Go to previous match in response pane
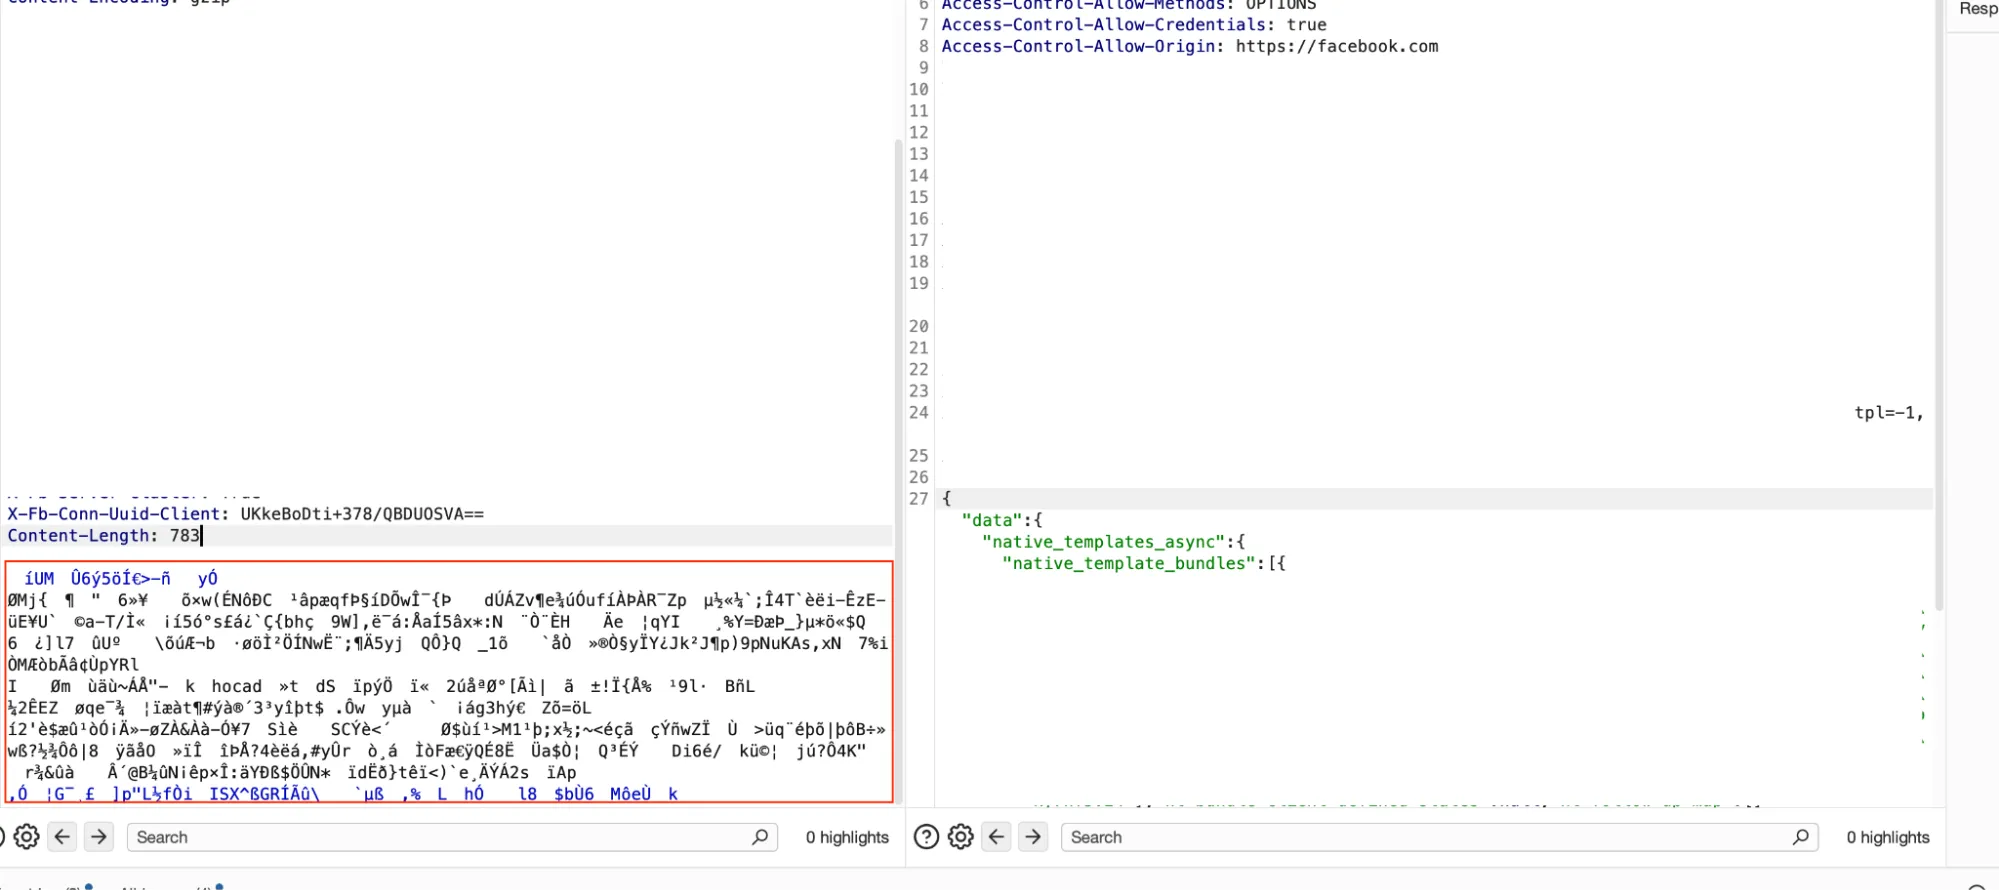This screenshot has height=891, width=1999. pyautogui.click(x=997, y=837)
